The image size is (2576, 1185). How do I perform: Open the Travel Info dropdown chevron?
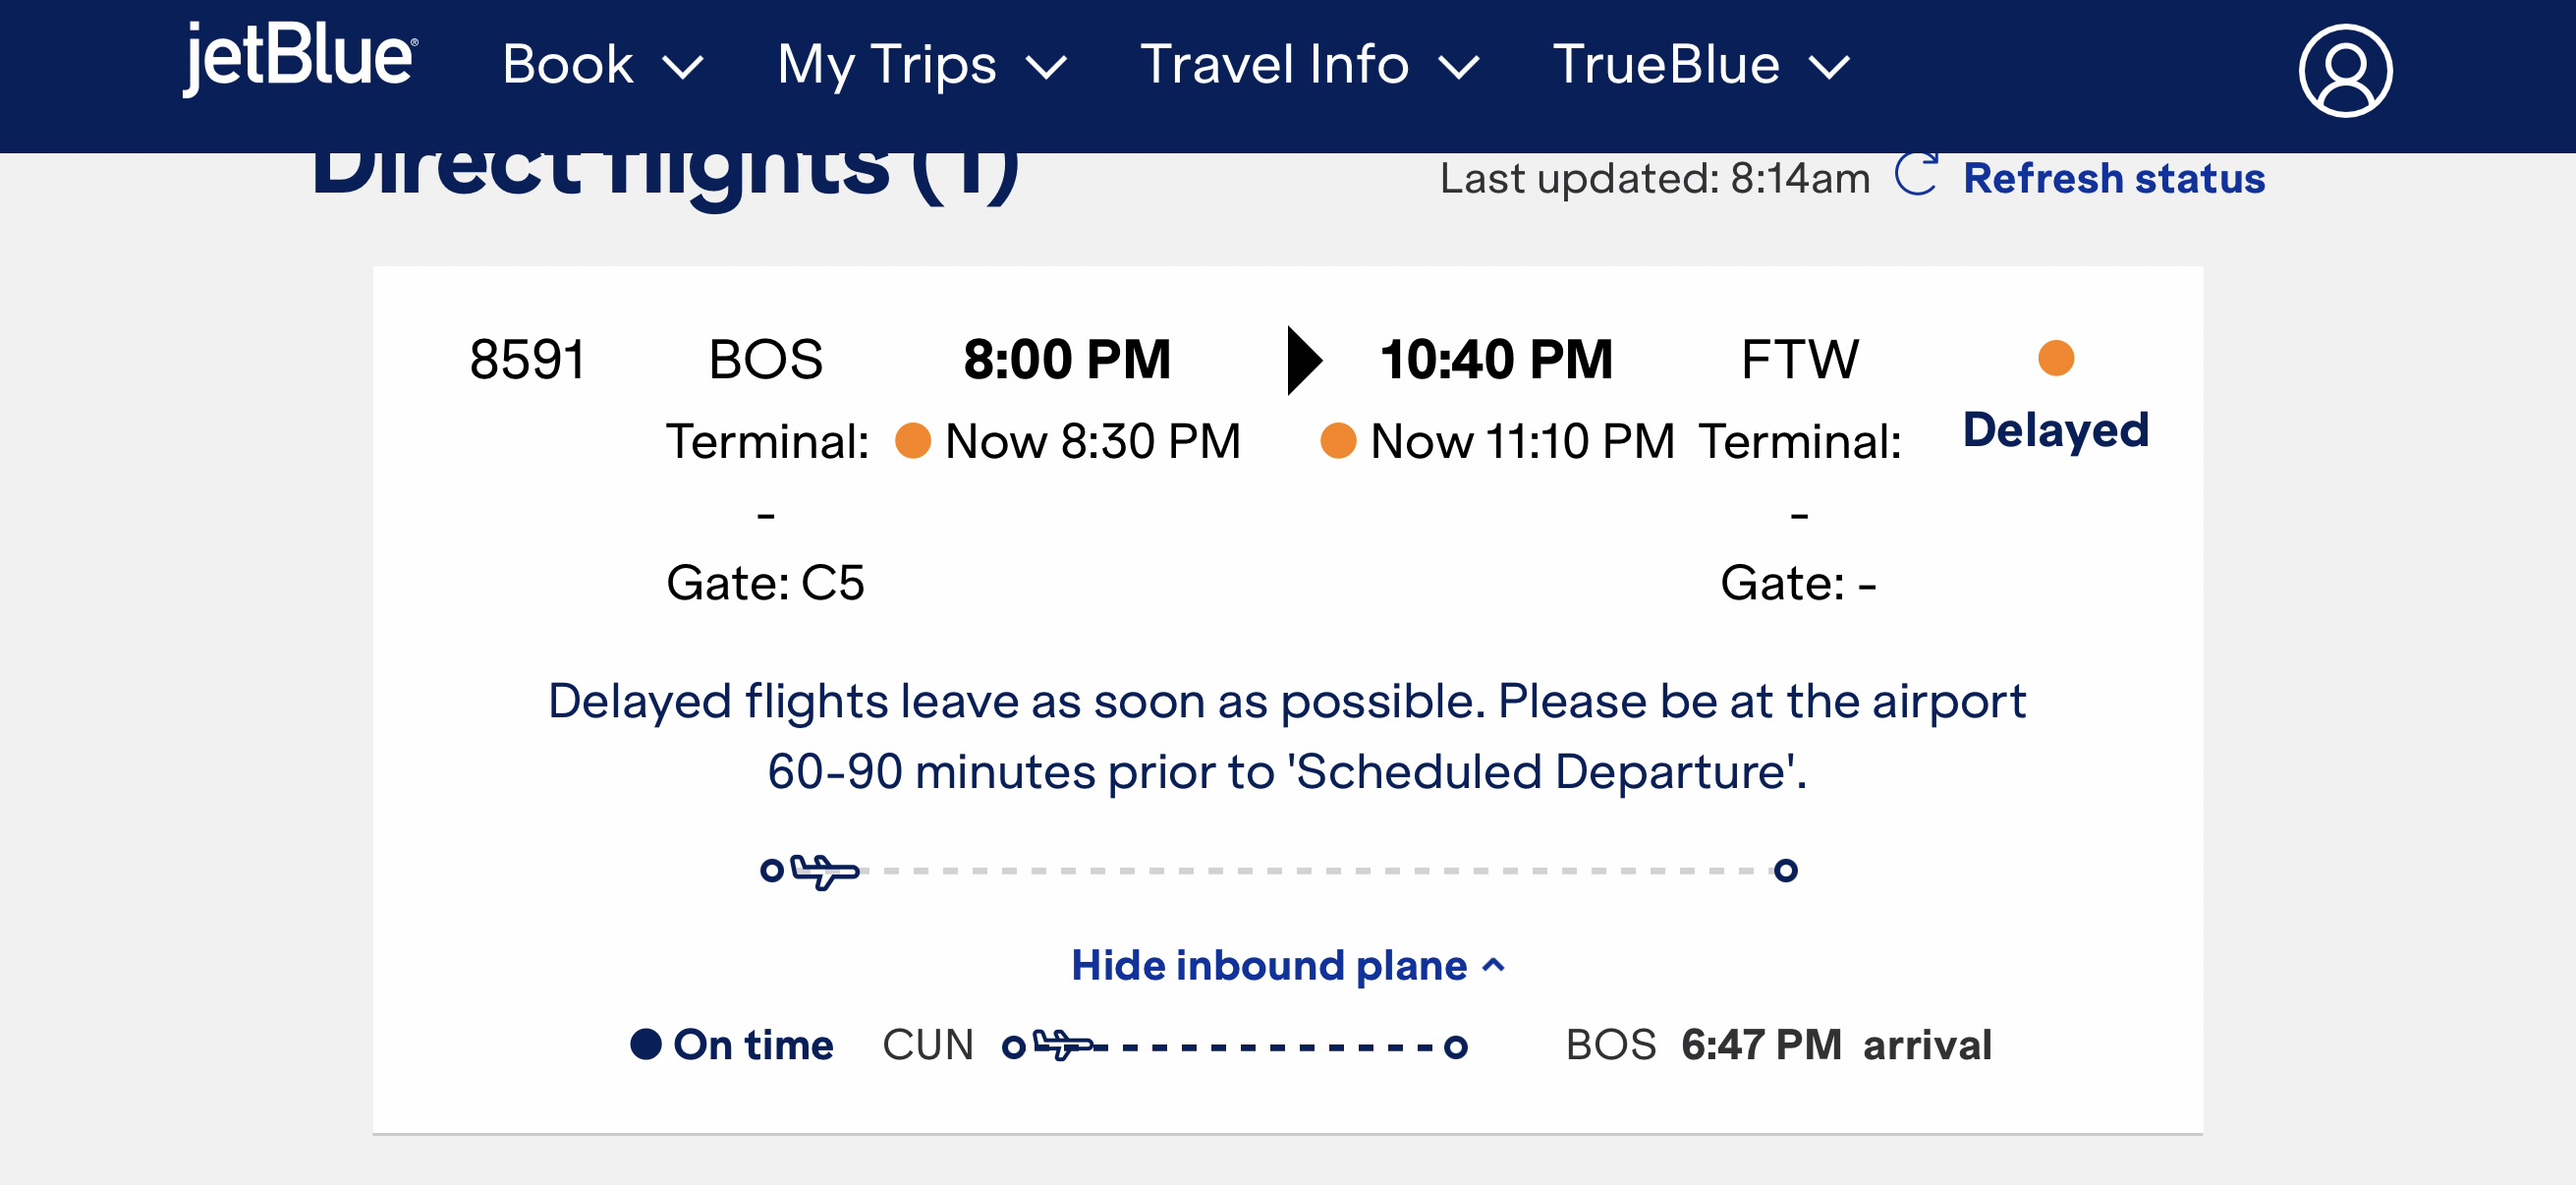point(1459,67)
